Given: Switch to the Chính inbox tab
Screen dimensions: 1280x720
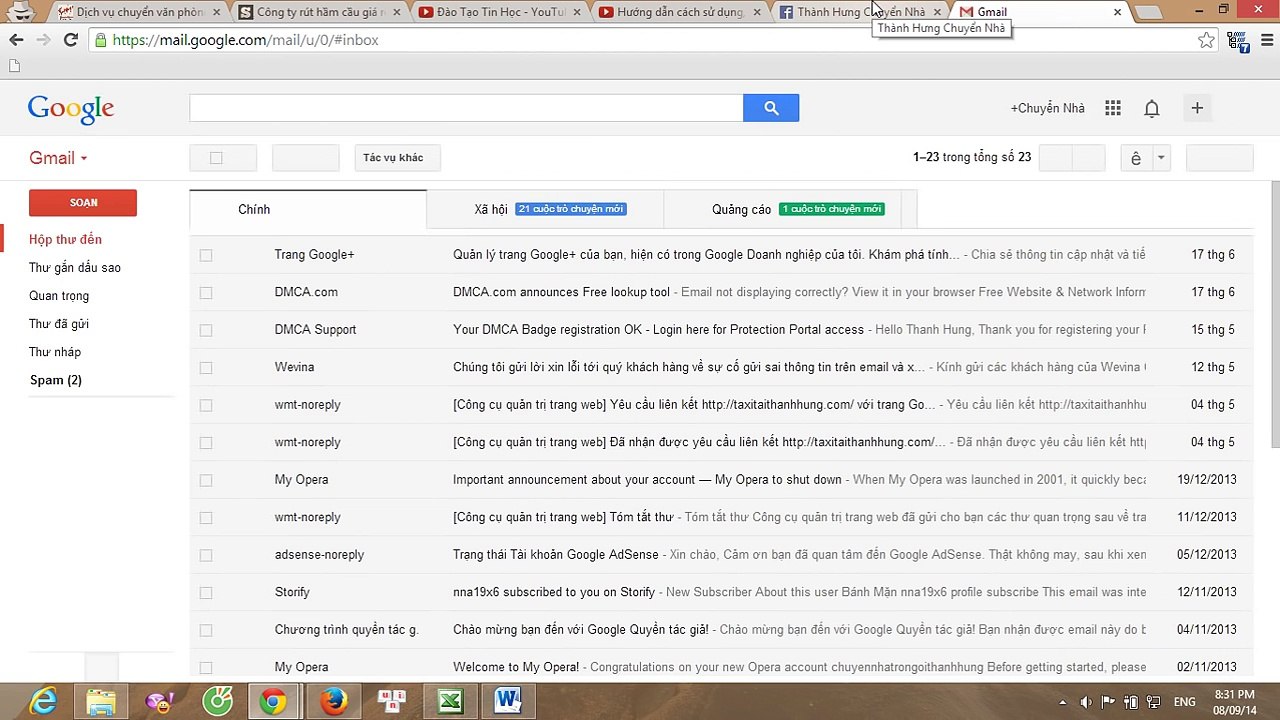Looking at the screenshot, I should [x=308, y=209].
